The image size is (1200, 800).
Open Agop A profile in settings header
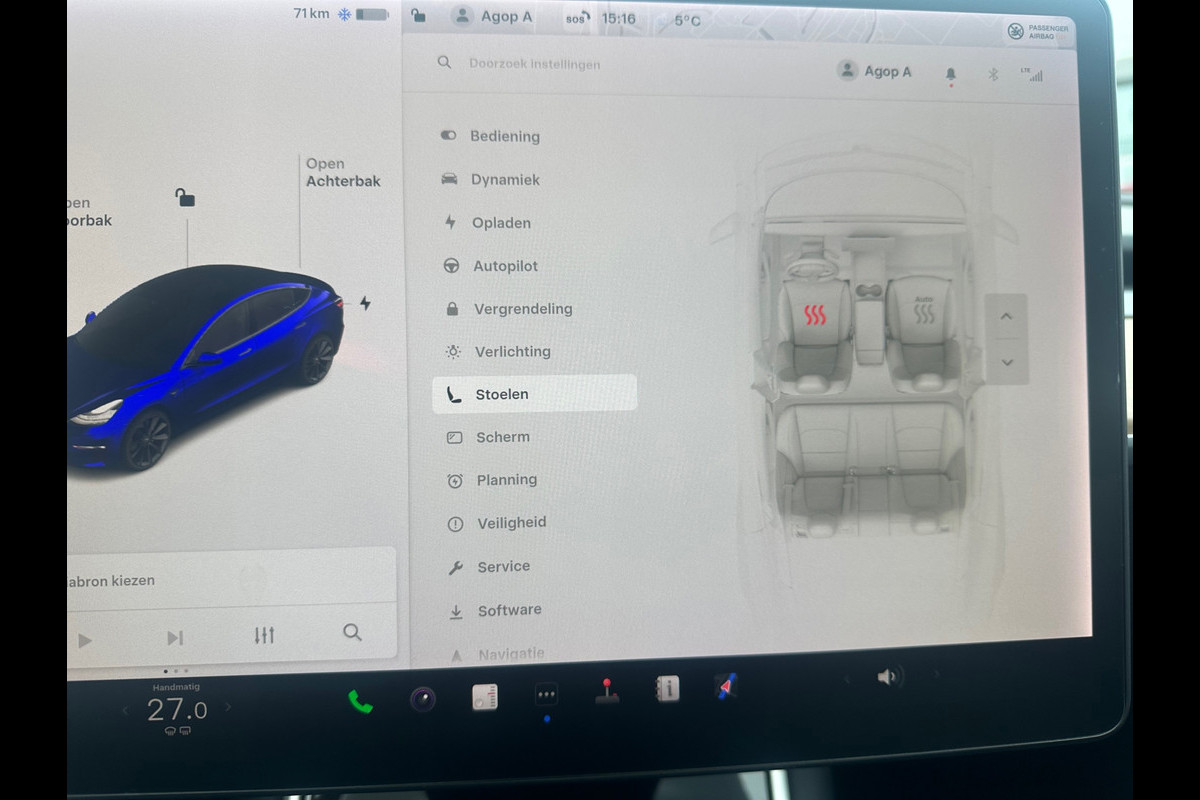[876, 71]
